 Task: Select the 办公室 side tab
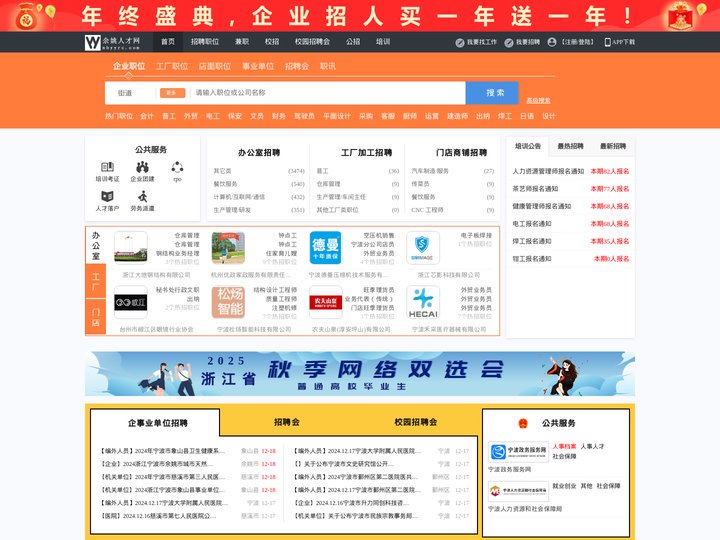click(96, 246)
